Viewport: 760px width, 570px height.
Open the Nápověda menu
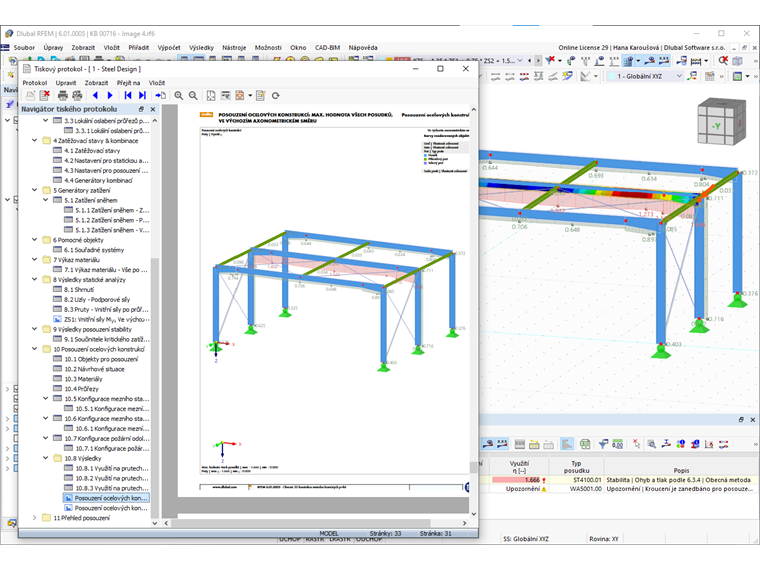[x=363, y=48]
